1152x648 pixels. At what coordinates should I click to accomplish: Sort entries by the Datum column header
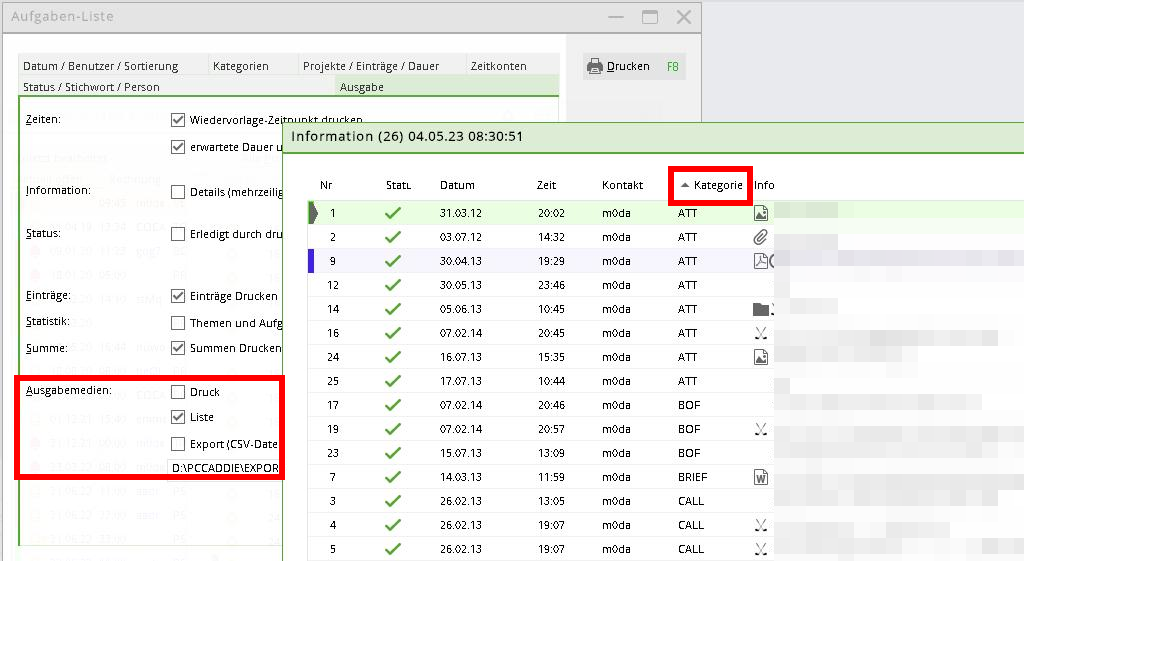click(x=457, y=185)
